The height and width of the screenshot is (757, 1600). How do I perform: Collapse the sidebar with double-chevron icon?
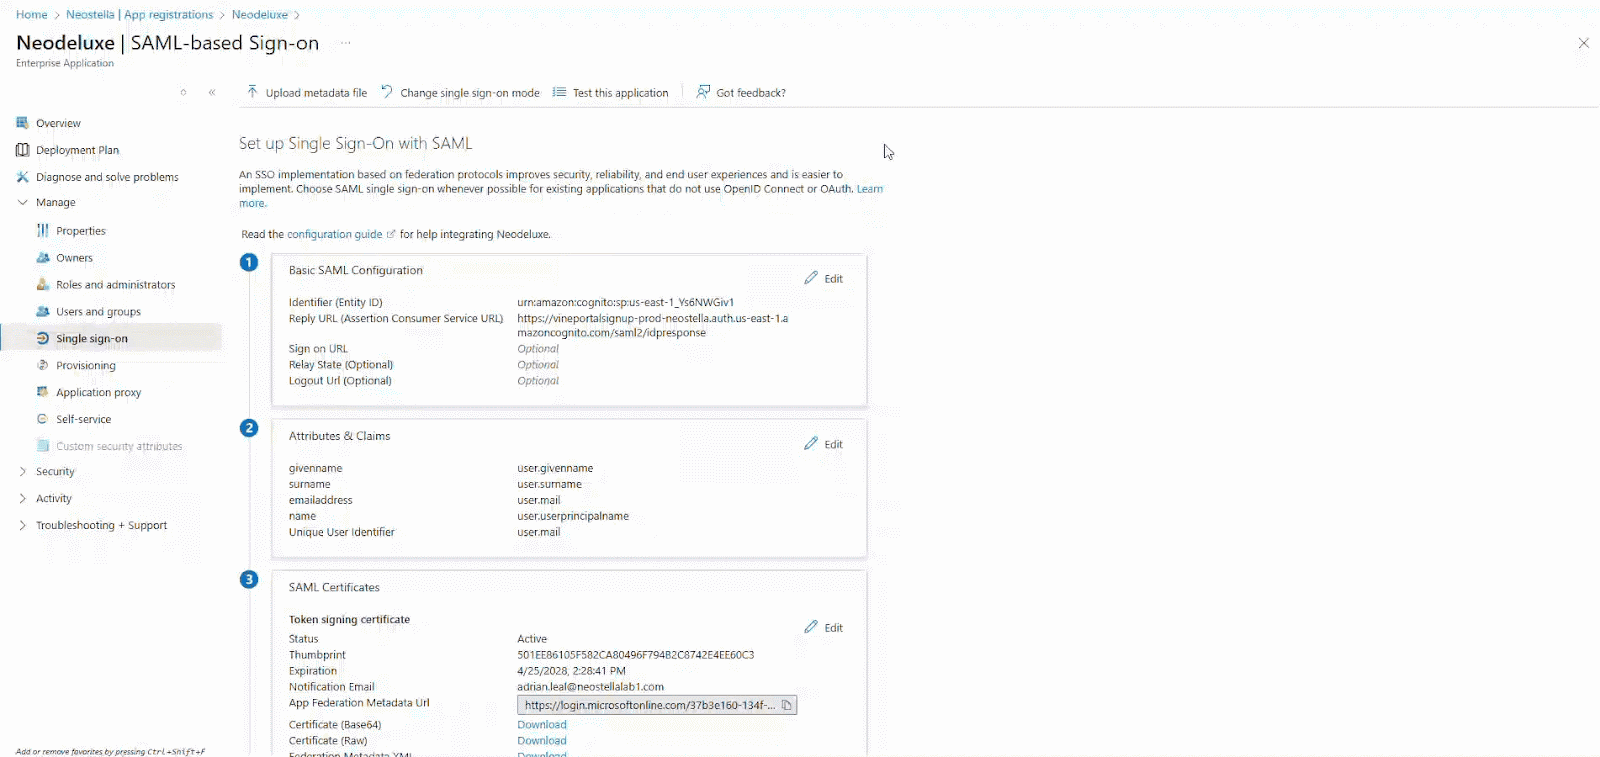212,92
